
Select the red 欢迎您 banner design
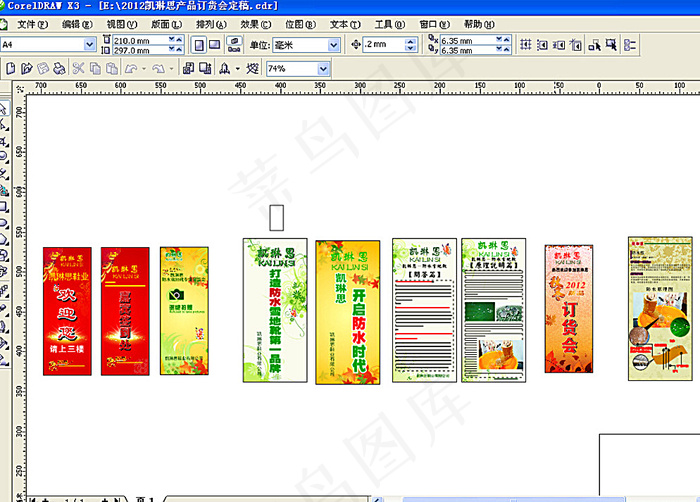coord(67,311)
